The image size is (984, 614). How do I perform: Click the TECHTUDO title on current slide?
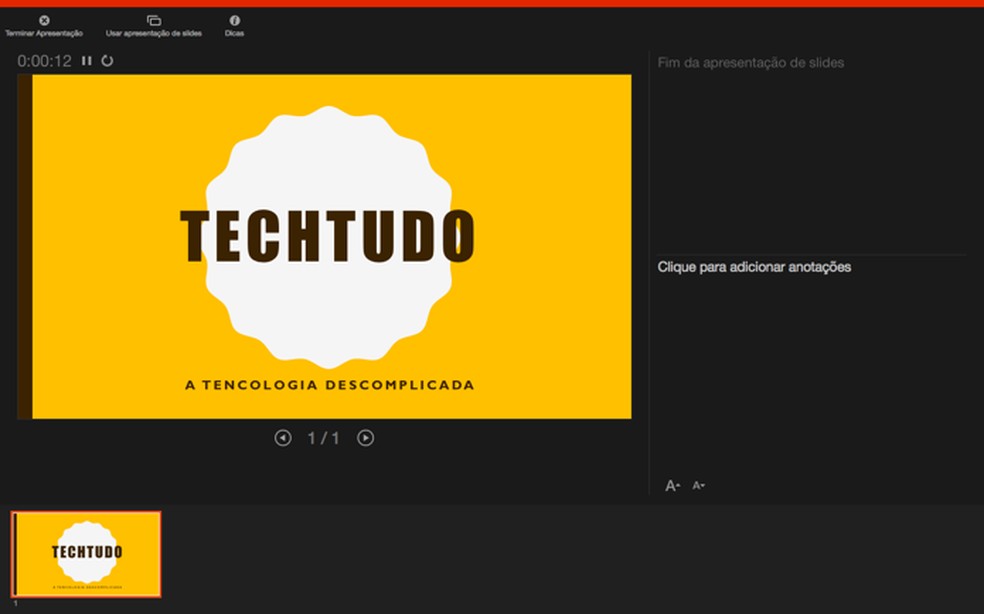point(328,236)
